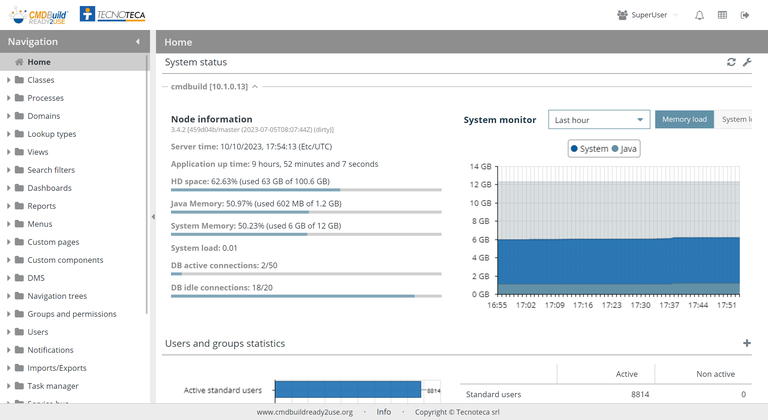Expand the Groups and permissions tree node
Viewport: 768px width, 420px height.
[x=8, y=314]
